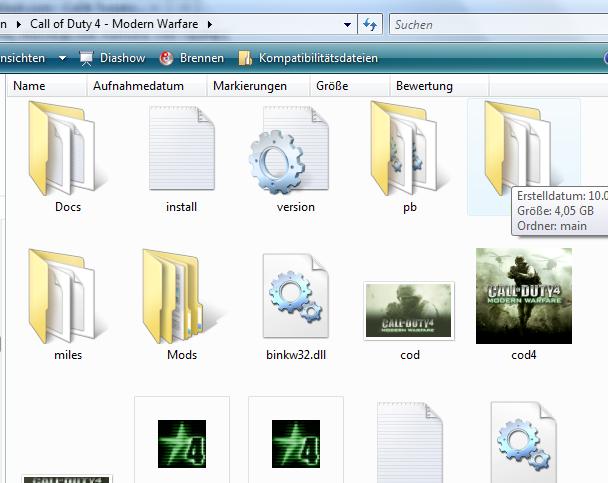
Task: Sort by the Markierungen column header
Action: pos(259,86)
